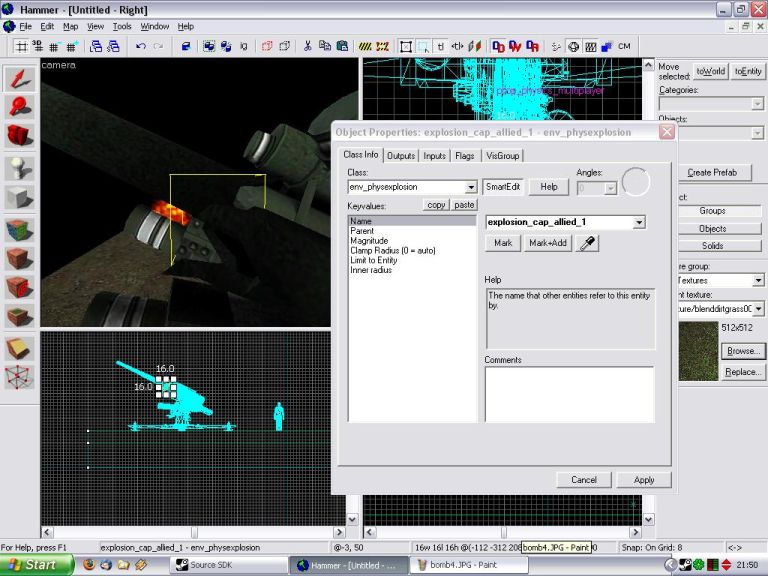Click the Paste clipboard toolbar icon
768x576 pixels.
point(342,47)
